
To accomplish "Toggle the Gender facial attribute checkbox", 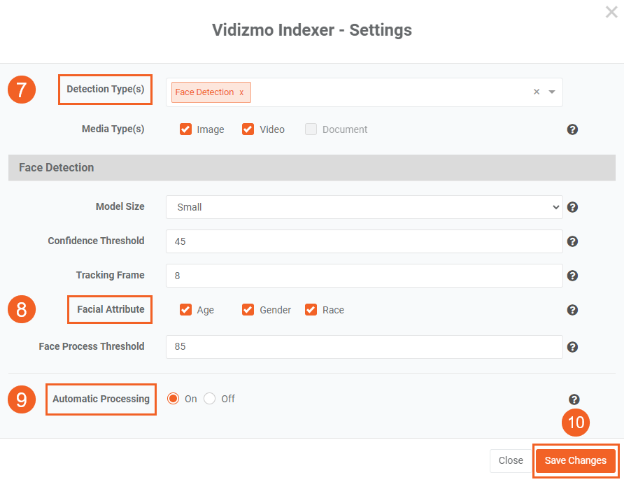I will (248, 310).
